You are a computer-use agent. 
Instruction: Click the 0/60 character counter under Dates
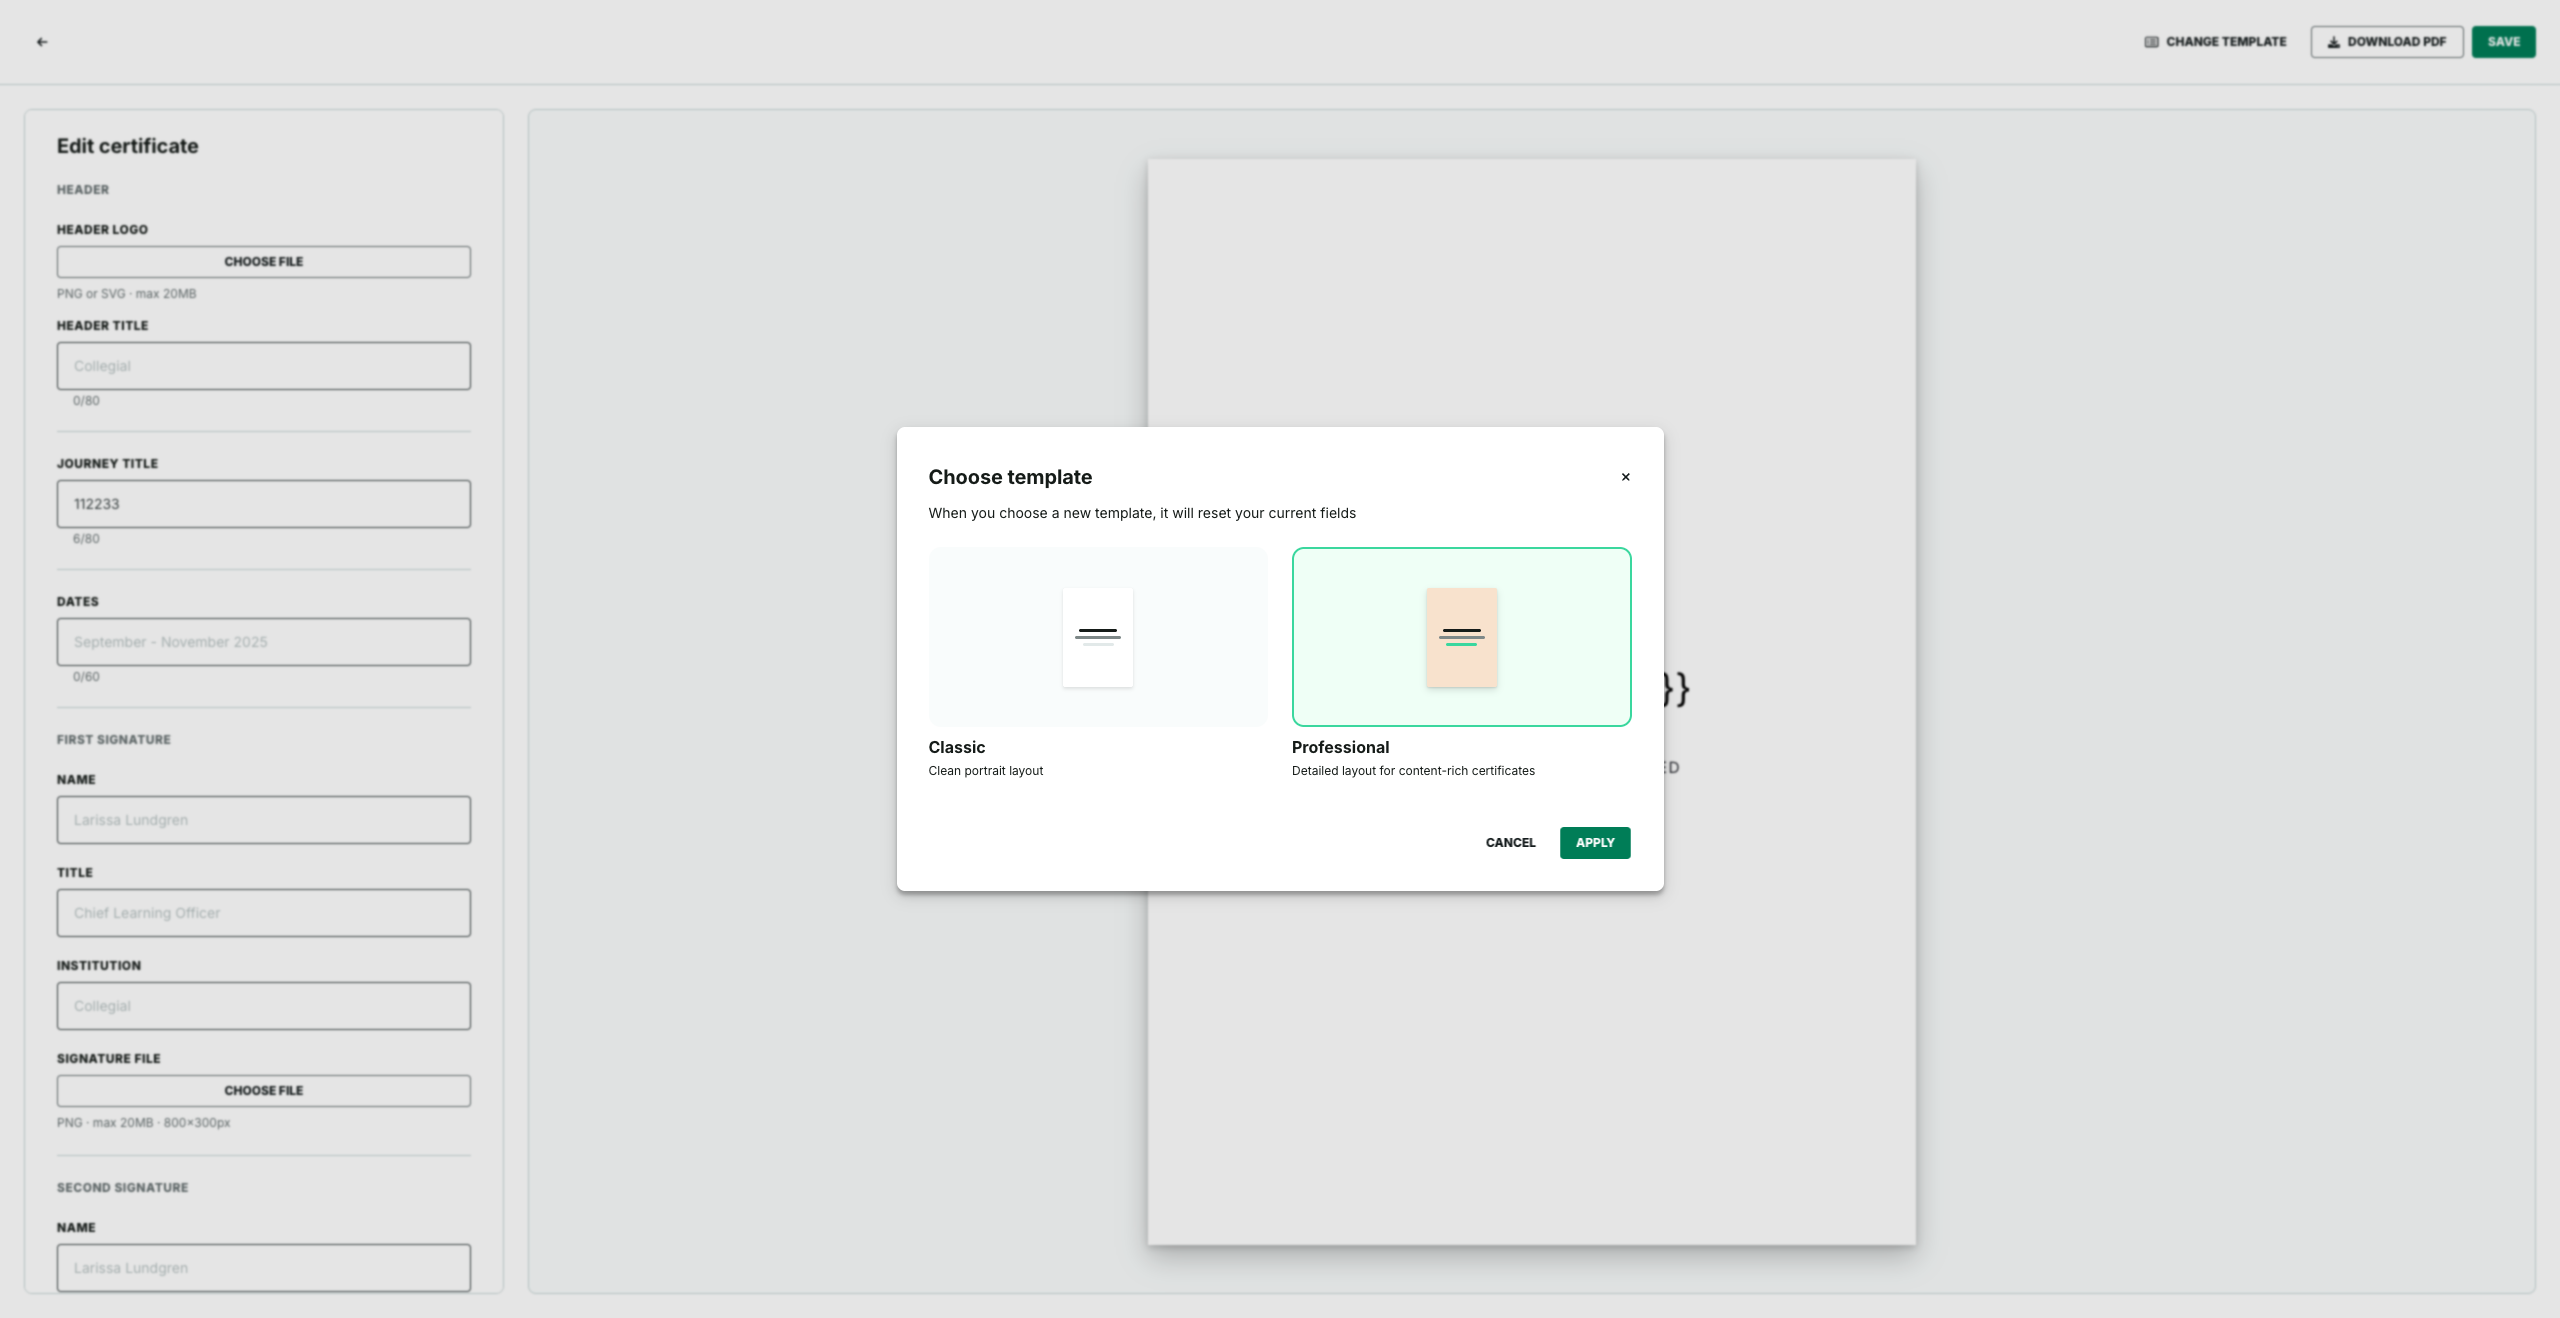pyautogui.click(x=86, y=677)
